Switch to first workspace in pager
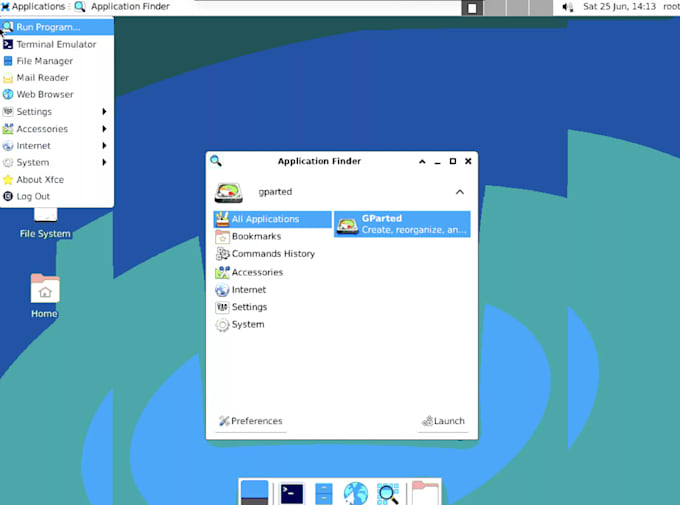Screen dimensions: 680x505 tap(472, 8)
